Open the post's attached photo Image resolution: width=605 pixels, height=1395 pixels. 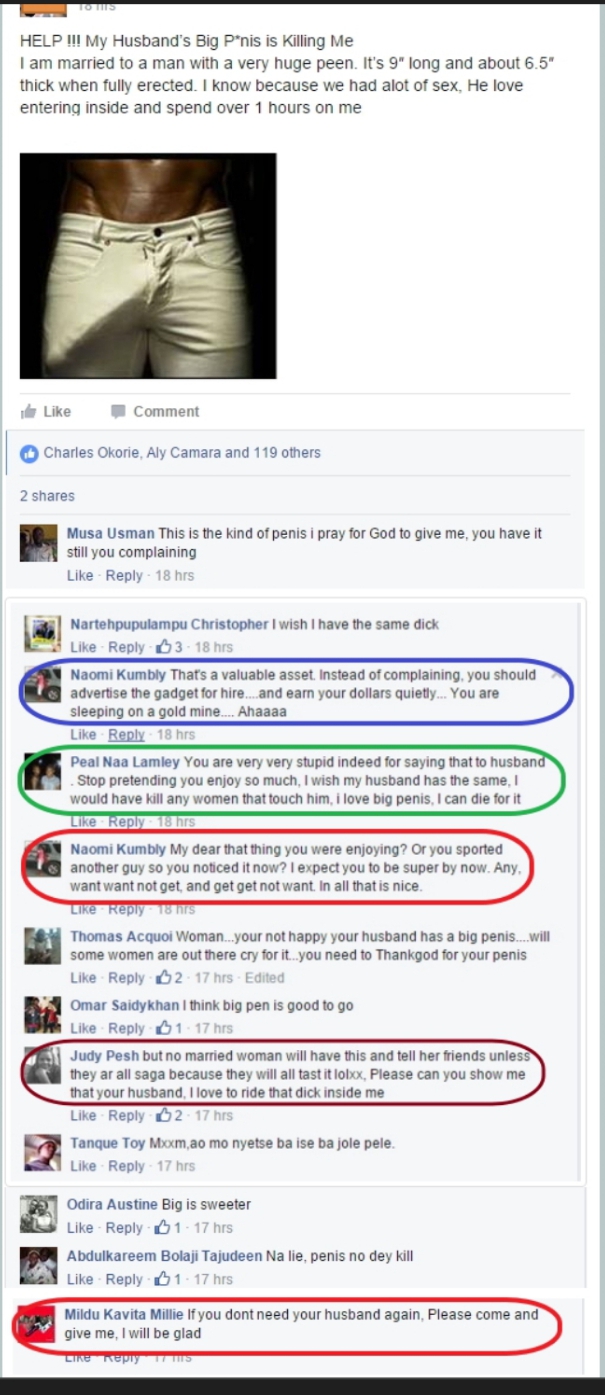(148, 266)
